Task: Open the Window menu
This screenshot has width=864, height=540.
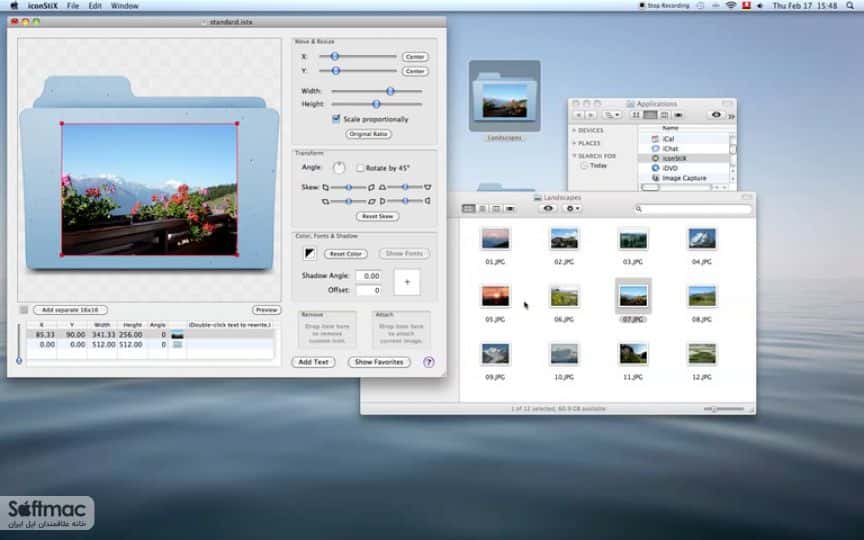Action: (x=125, y=6)
